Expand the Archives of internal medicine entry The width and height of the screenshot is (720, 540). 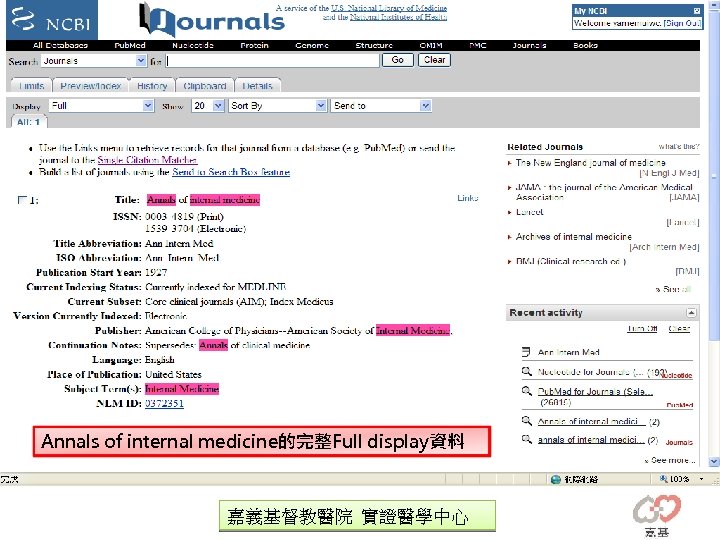[x=509, y=237]
